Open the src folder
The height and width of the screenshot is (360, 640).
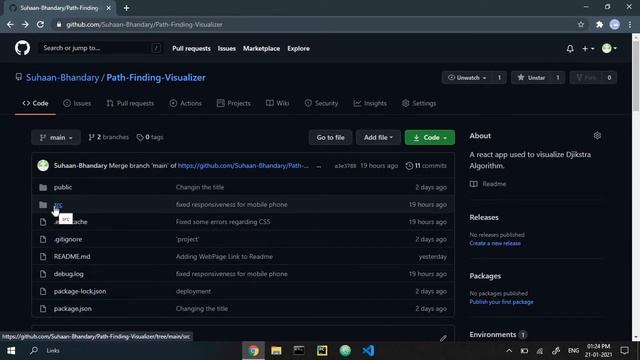58,204
